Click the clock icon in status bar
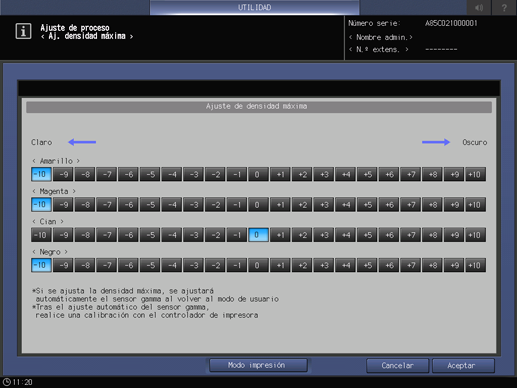 click(7, 382)
